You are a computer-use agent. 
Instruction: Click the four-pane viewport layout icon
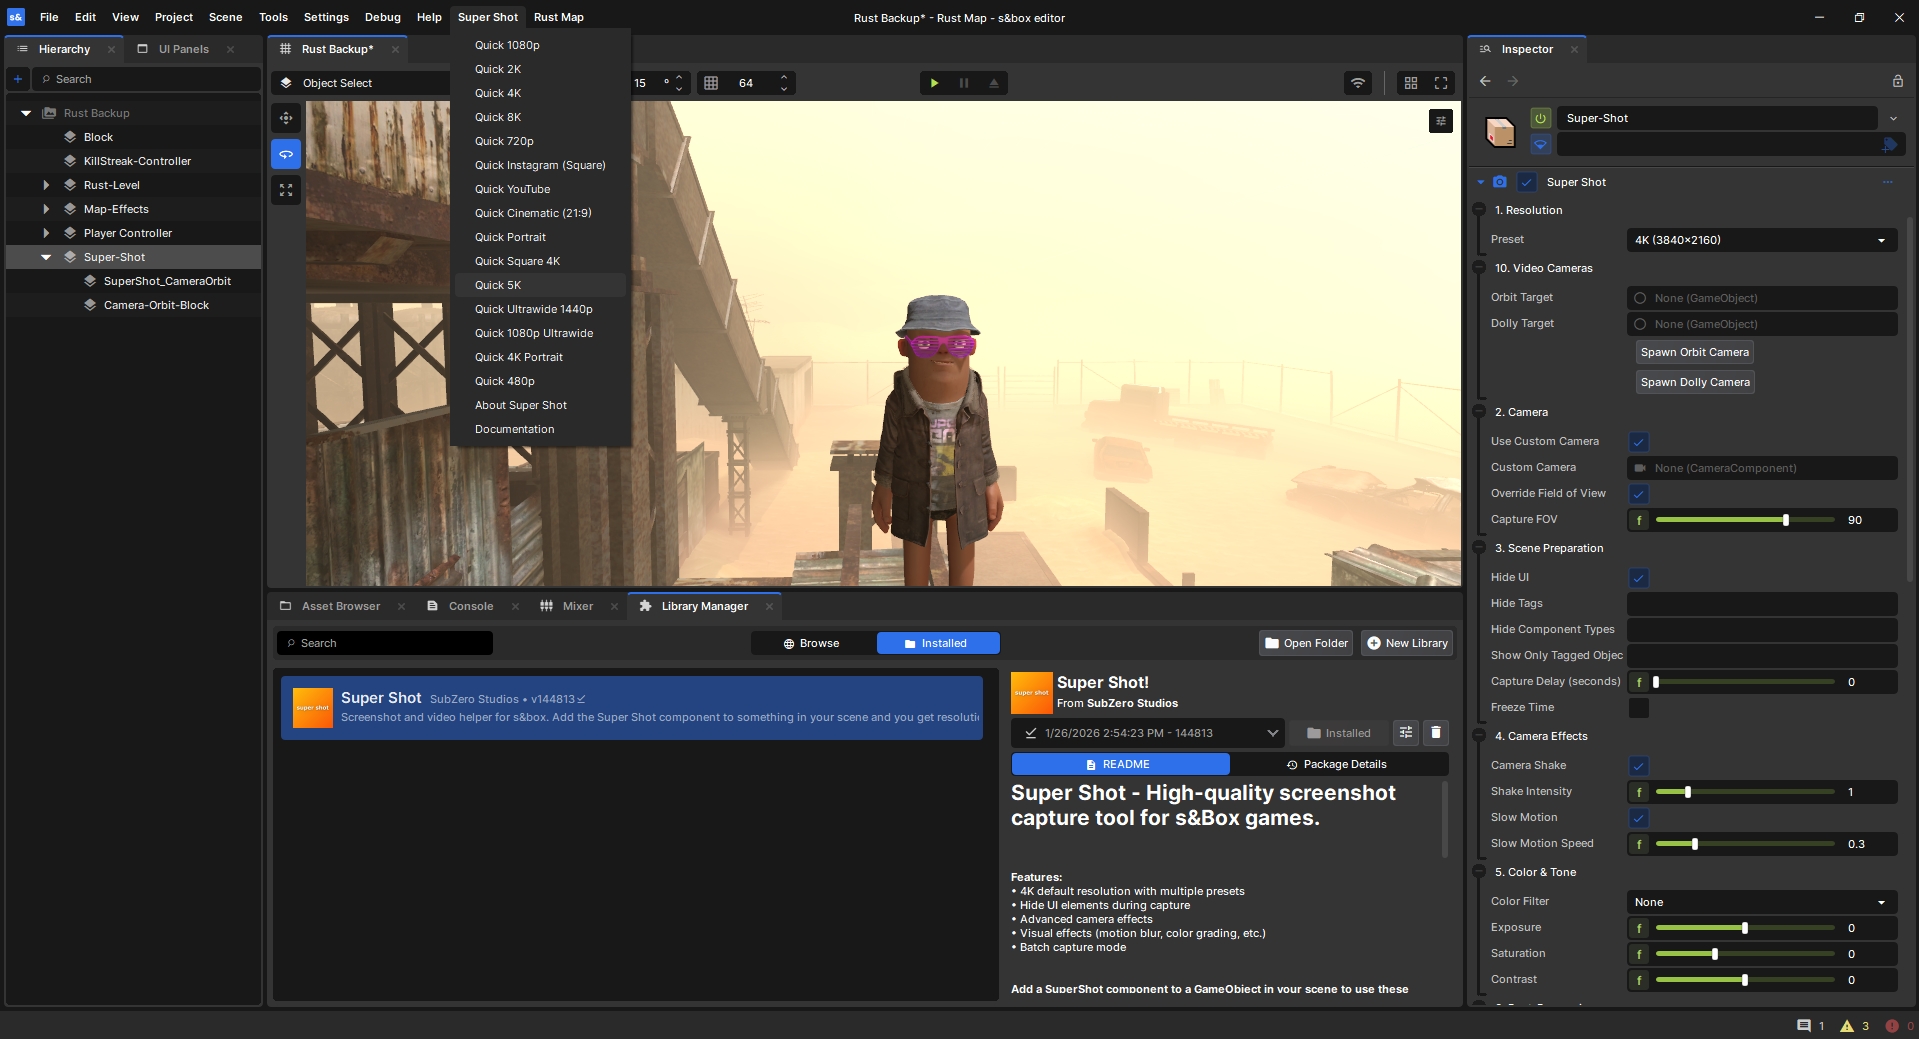[x=1411, y=83]
